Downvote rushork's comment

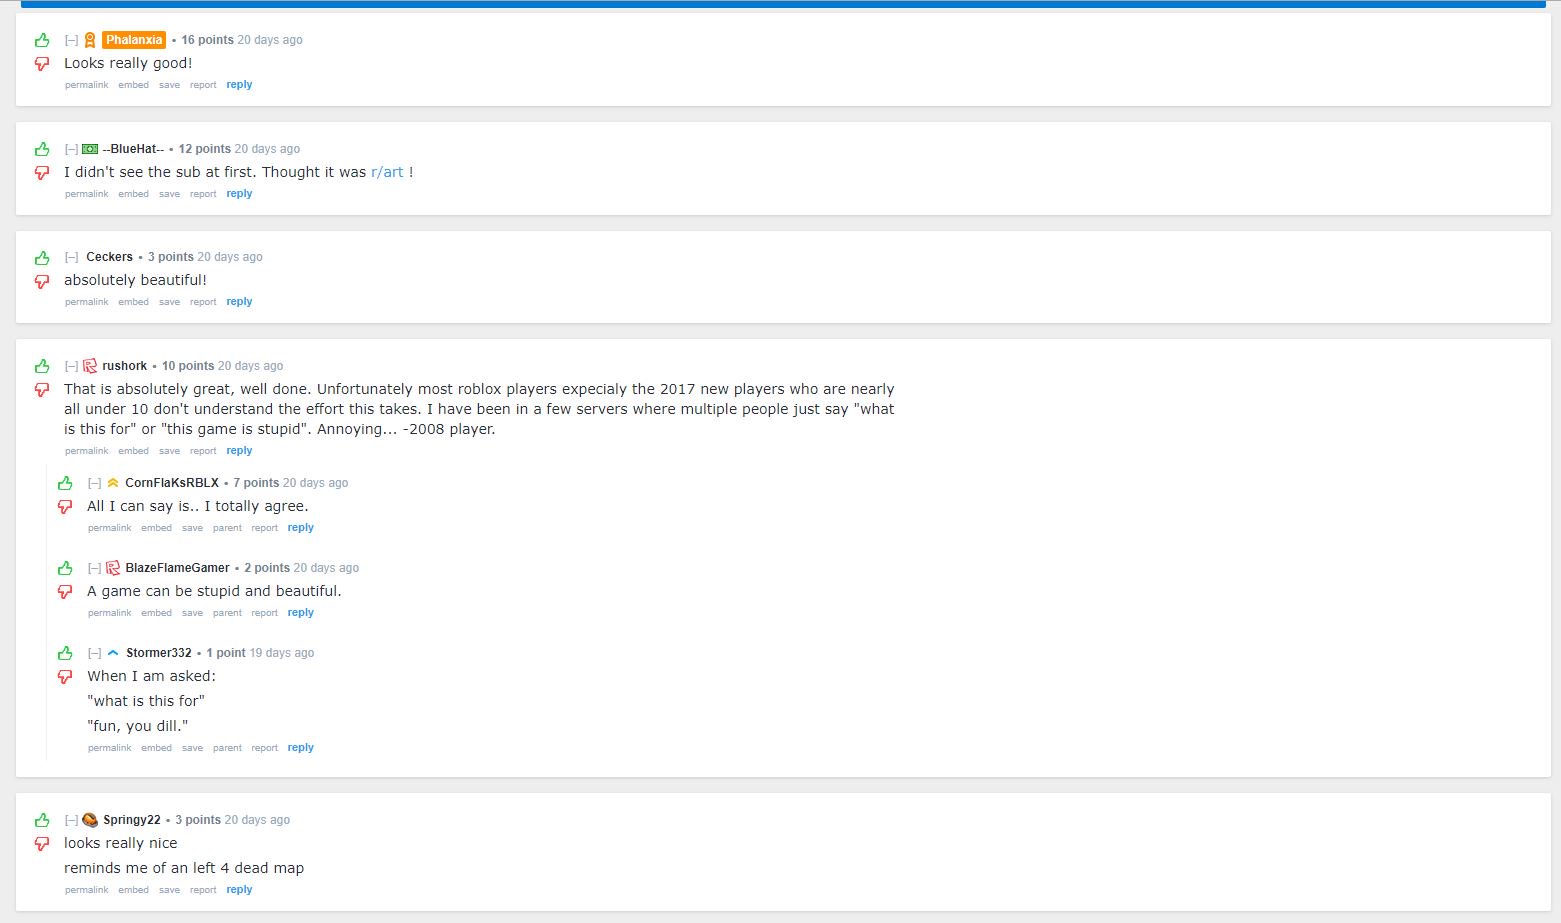(41, 388)
